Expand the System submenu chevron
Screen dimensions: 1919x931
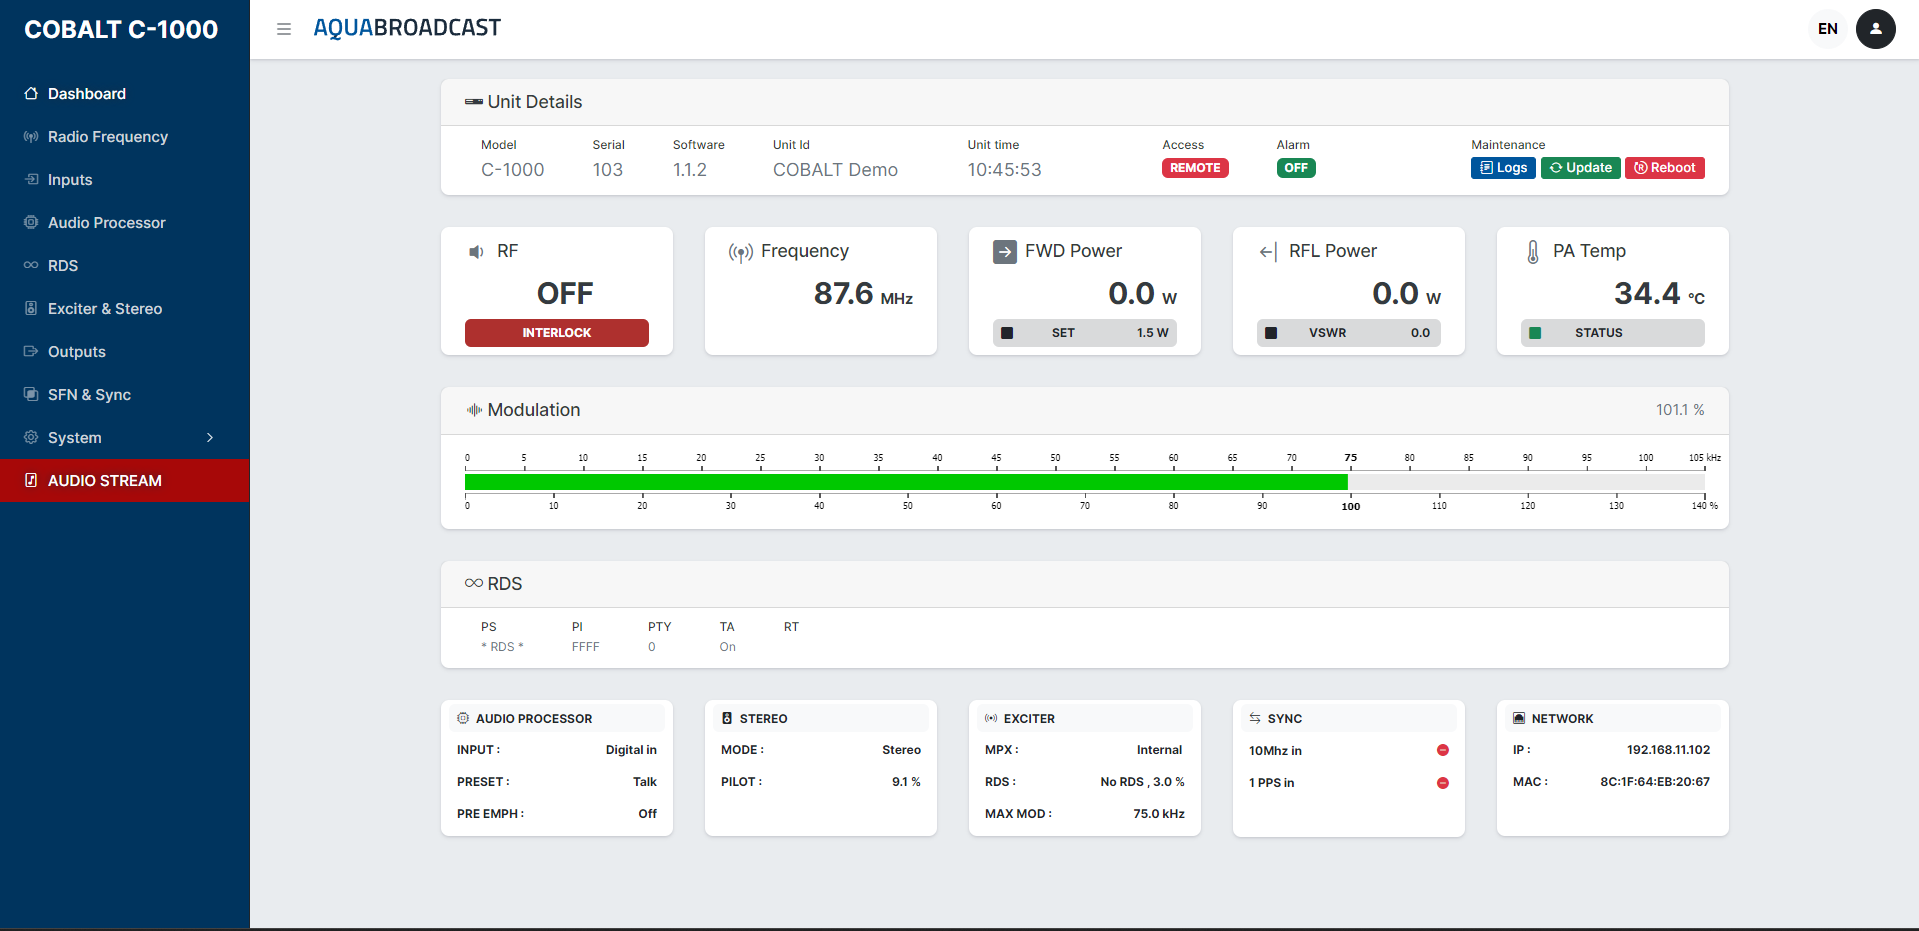coord(210,438)
